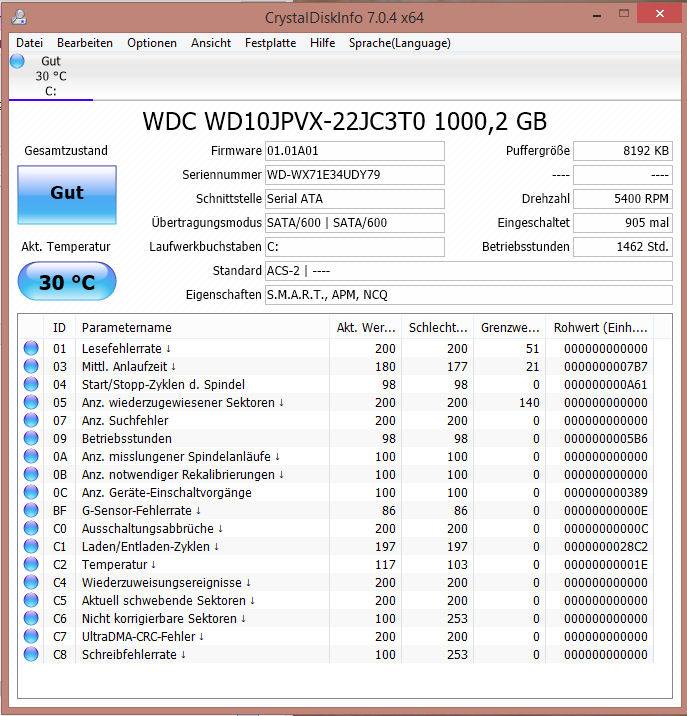Click the Firmware field 01.01A01

click(354, 151)
